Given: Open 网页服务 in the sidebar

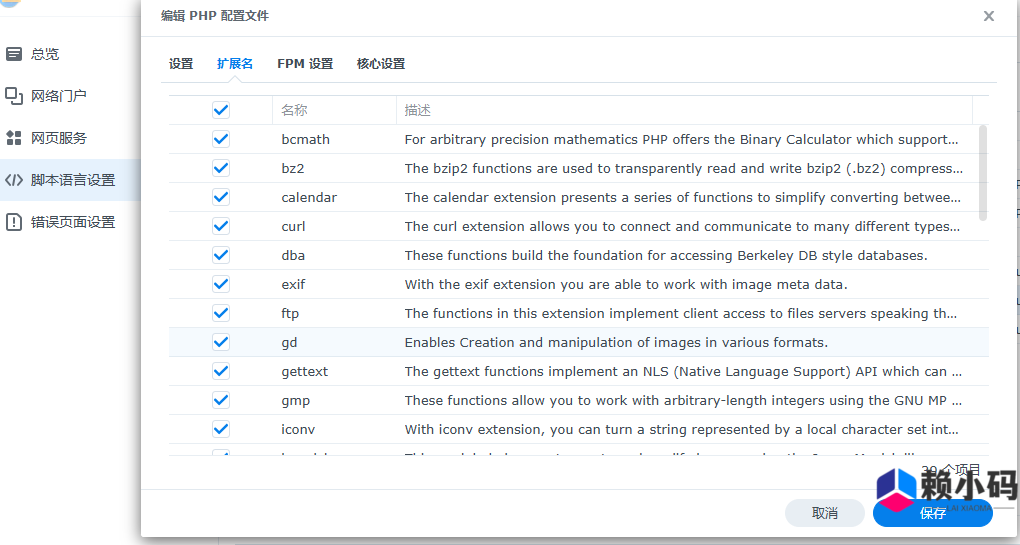Looking at the screenshot, I should pyautogui.click(x=59, y=138).
